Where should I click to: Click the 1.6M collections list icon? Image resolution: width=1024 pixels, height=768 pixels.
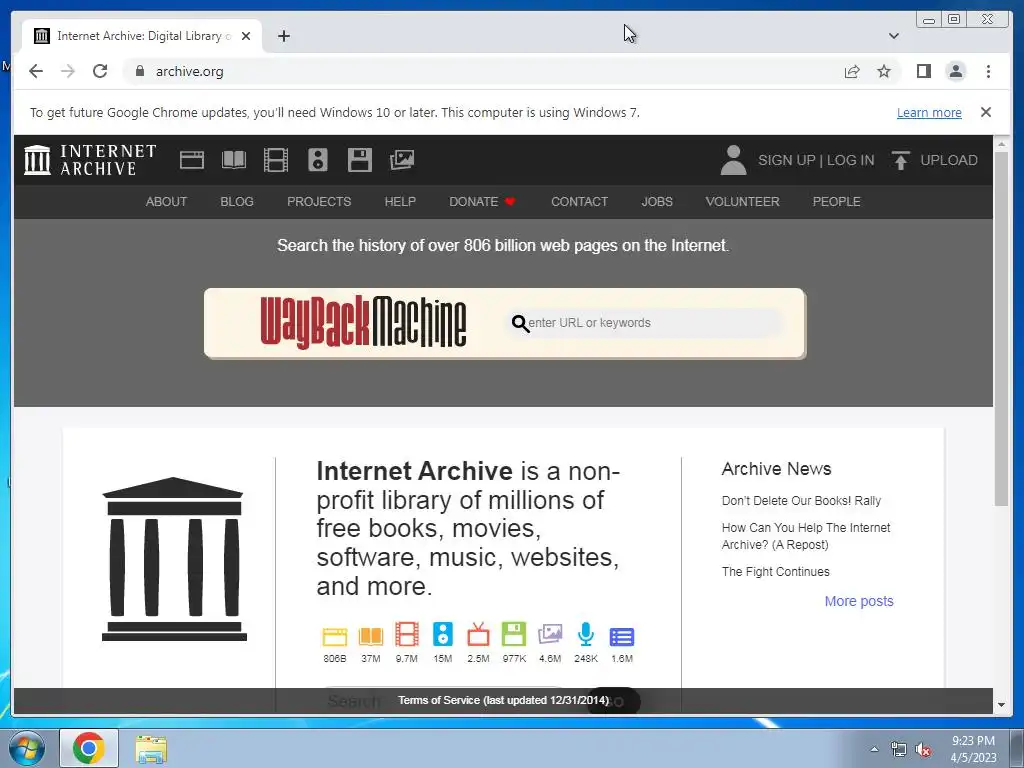pyautogui.click(x=622, y=636)
